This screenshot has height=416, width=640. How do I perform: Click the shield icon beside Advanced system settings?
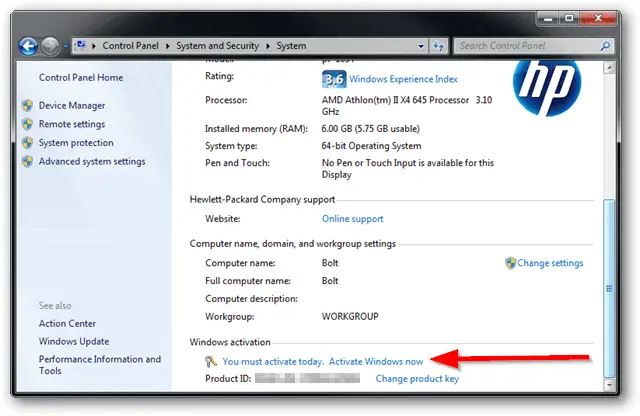coord(27,161)
